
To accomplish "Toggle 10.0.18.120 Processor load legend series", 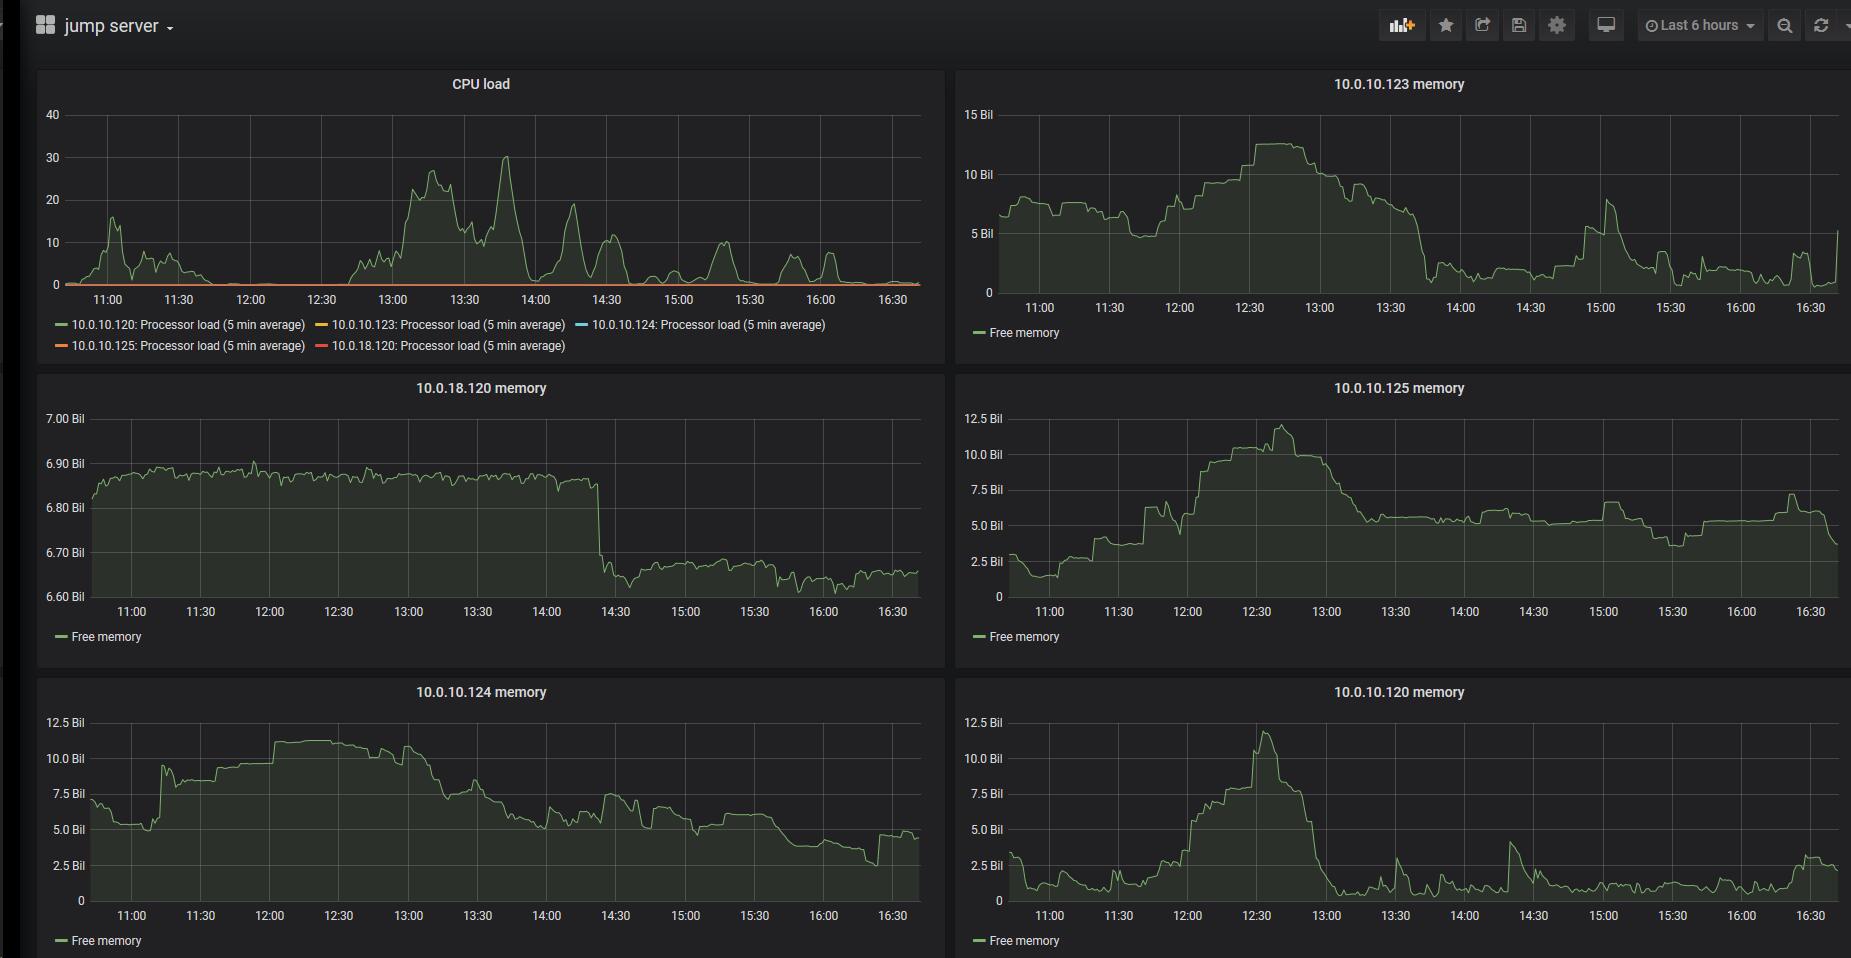I will pos(448,346).
